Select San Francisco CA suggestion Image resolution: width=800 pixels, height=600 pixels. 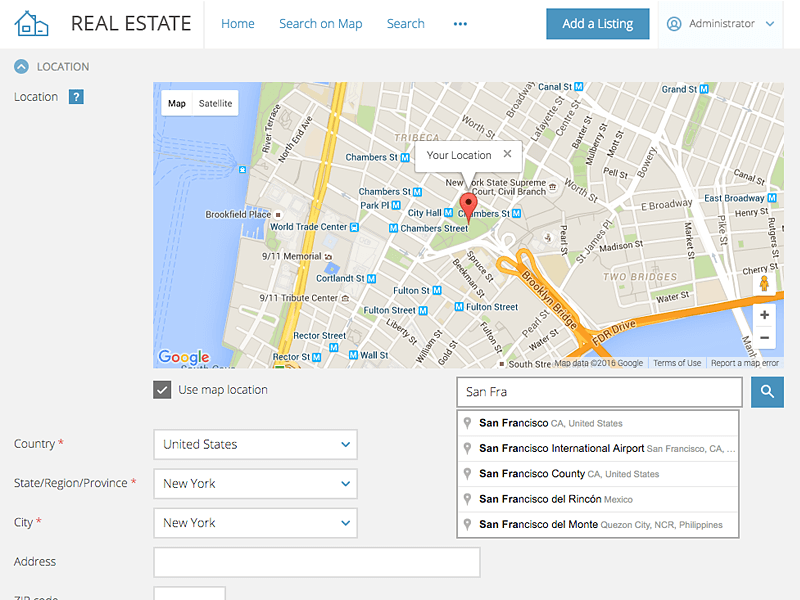598,423
